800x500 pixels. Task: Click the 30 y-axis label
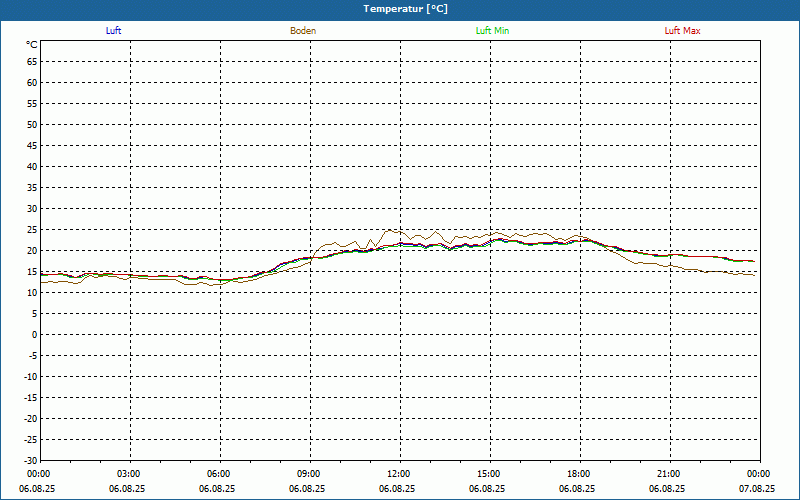pyautogui.click(x=32, y=209)
